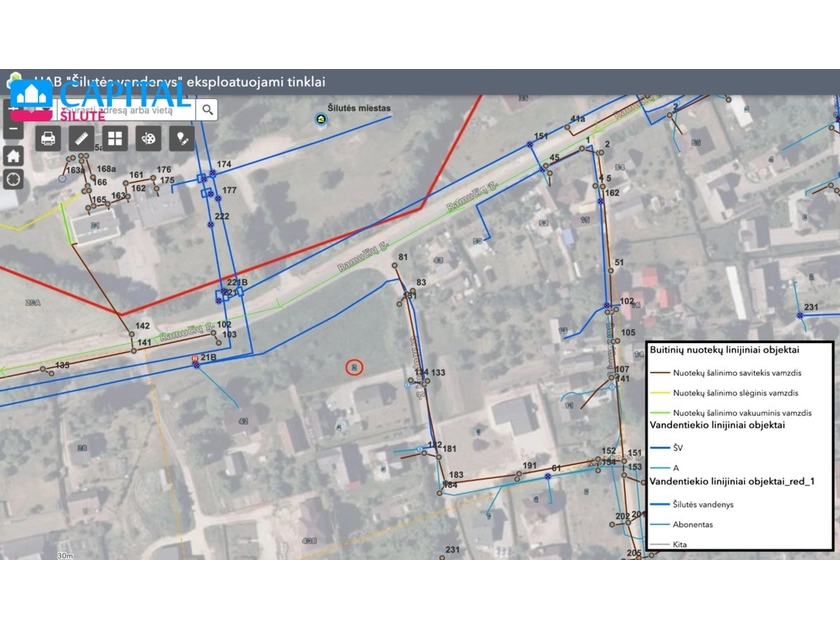Viewport: 840px width, 630px height.
Task: Zoom out the map with minus button
Action: [13, 129]
